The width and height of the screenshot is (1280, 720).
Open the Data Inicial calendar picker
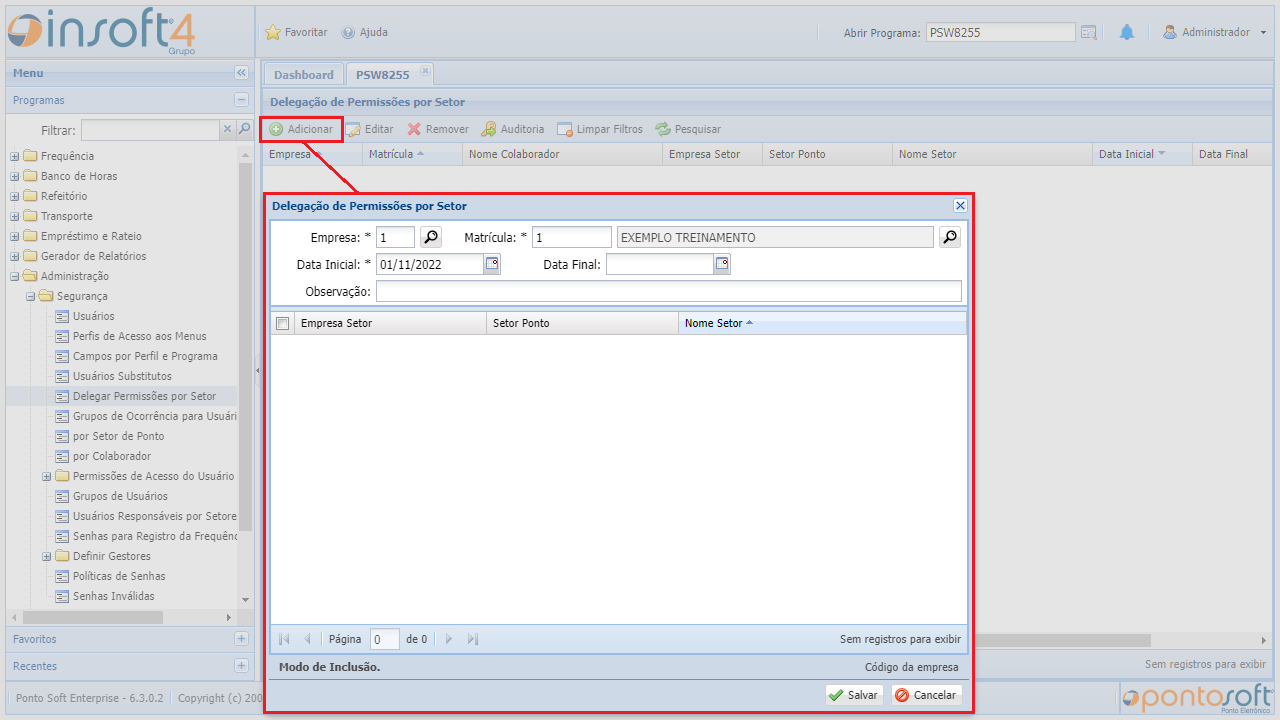(491, 264)
